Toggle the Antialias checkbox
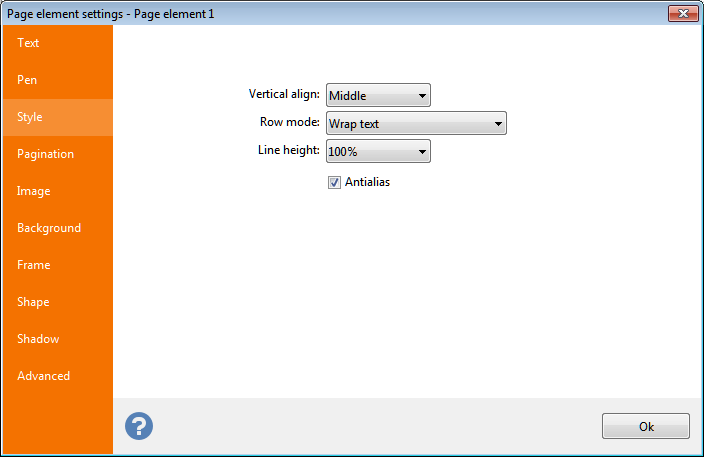 (x=334, y=183)
